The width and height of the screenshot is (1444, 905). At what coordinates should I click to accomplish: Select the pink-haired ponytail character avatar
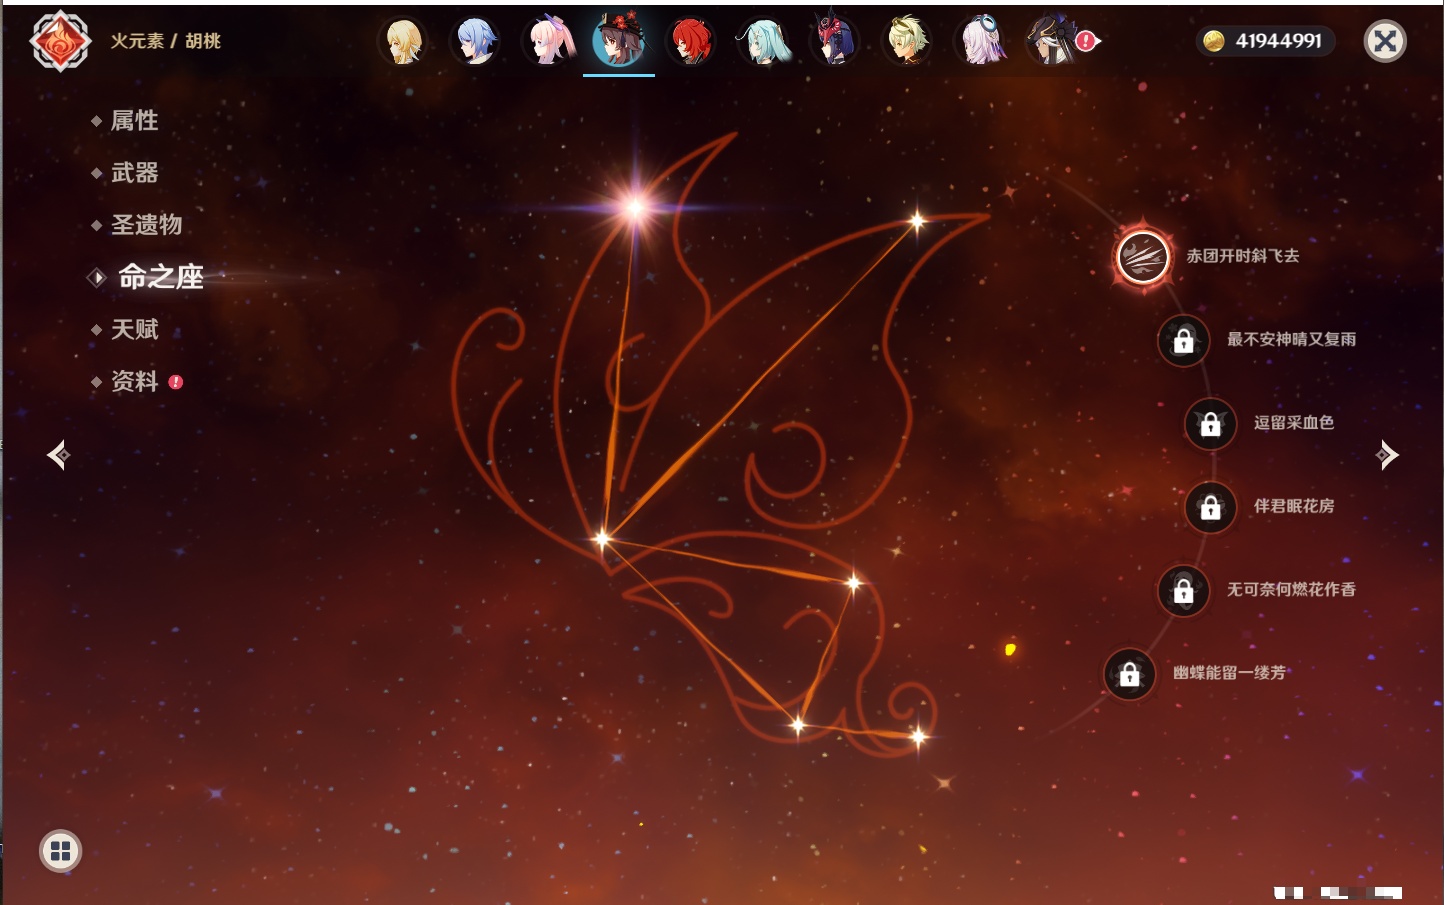click(548, 42)
